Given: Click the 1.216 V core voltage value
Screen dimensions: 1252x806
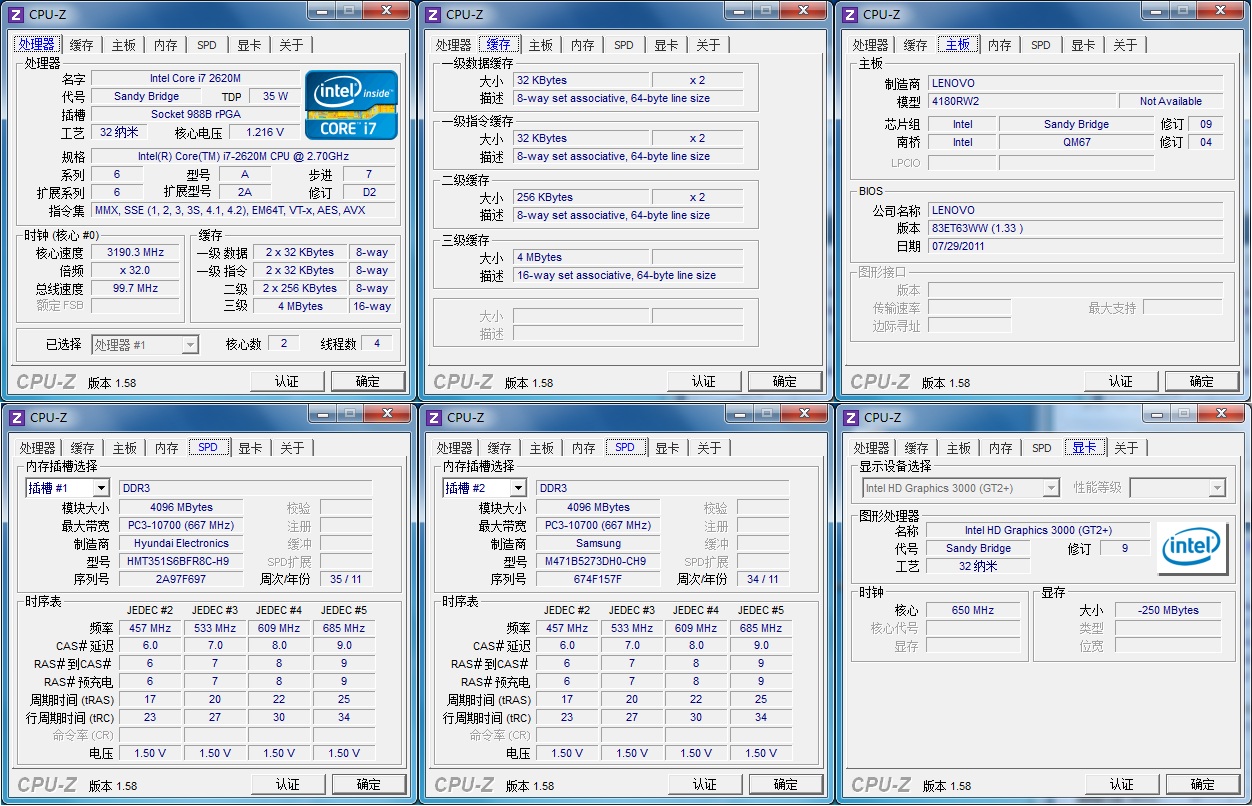Looking at the screenshot, I should [264, 132].
